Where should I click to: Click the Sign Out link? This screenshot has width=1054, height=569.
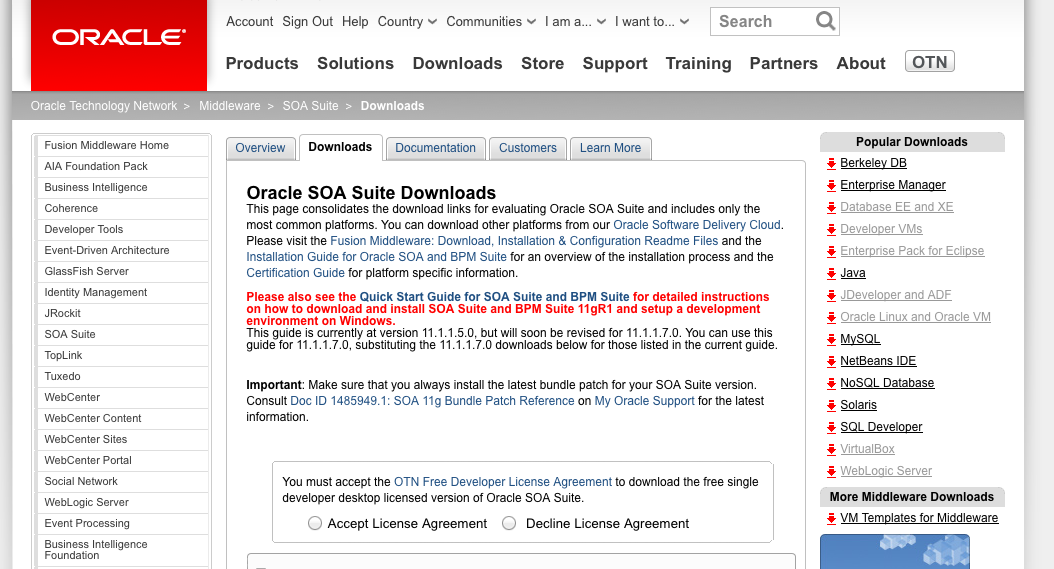[x=307, y=22]
